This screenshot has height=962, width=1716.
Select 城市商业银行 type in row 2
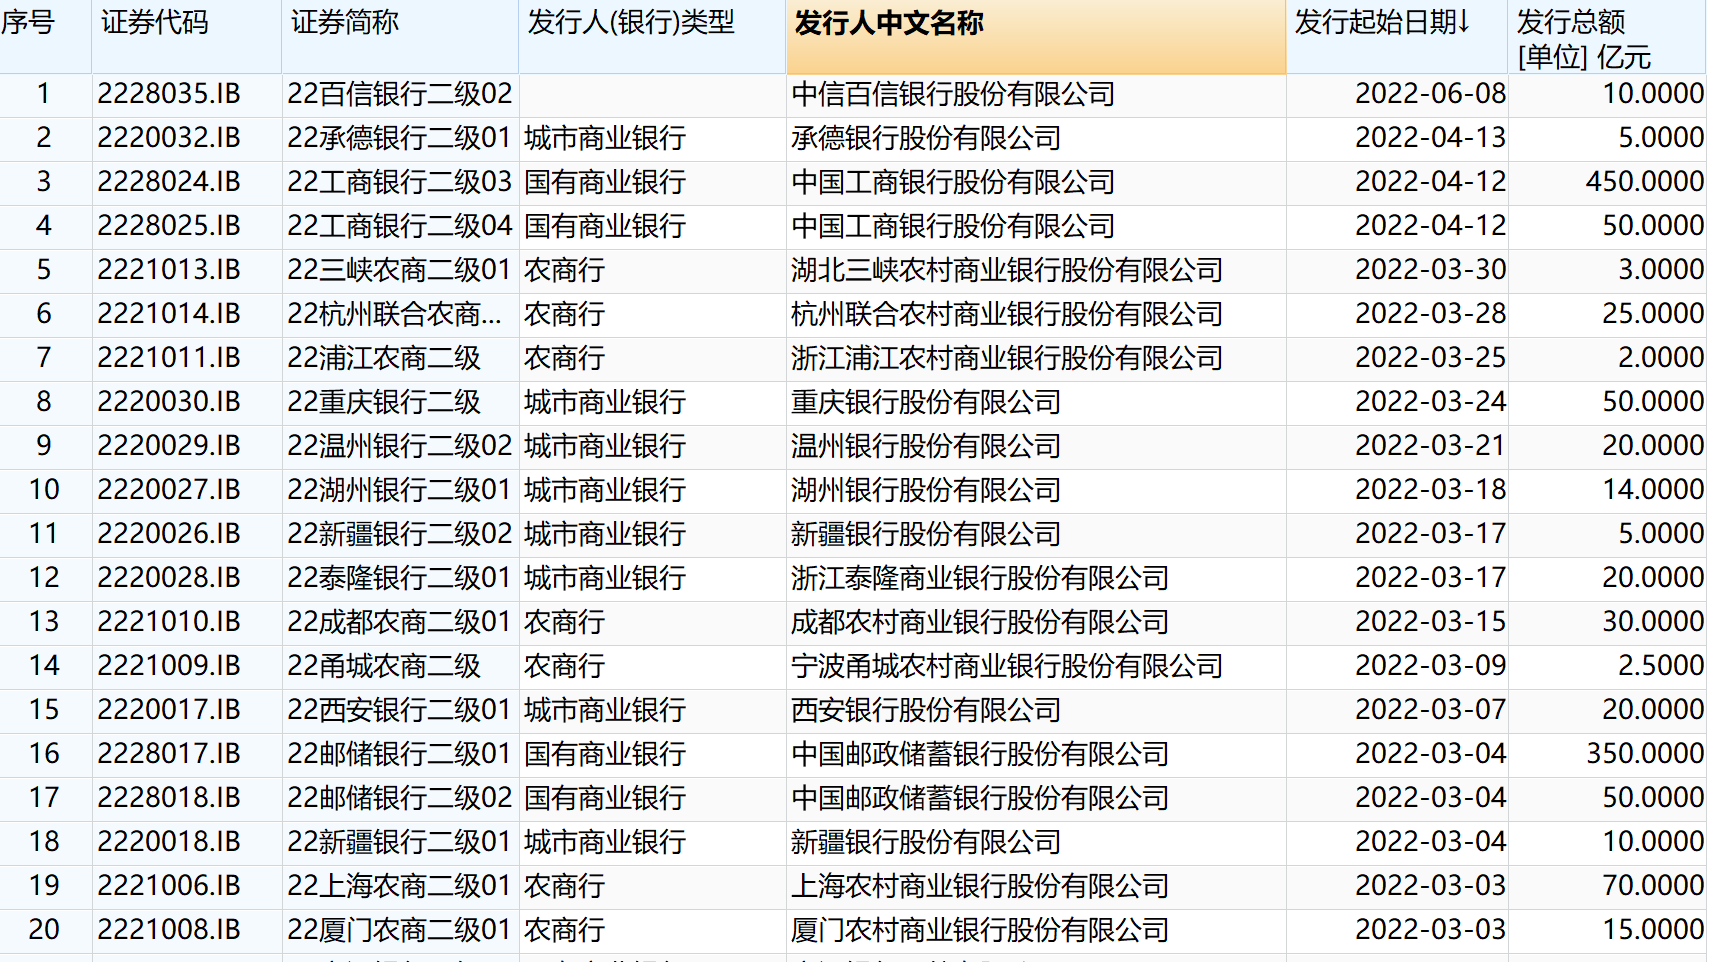(605, 138)
